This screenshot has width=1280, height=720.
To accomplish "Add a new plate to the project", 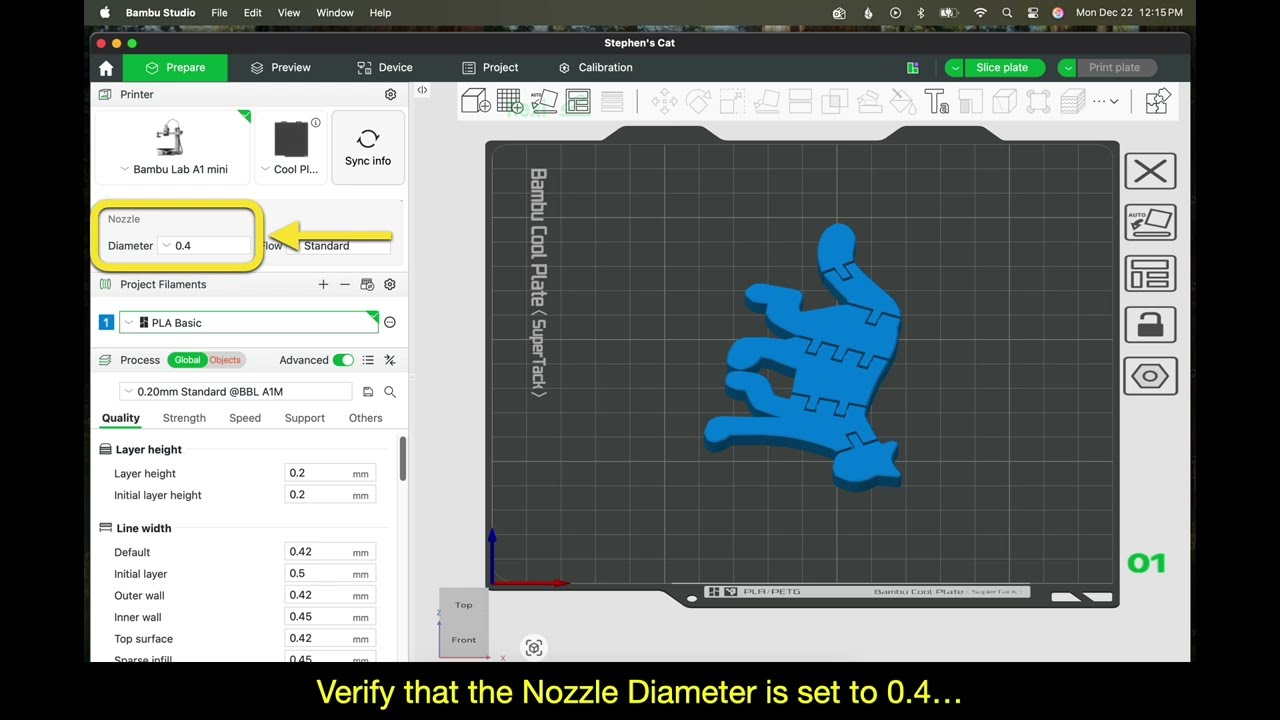I will [x=510, y=101].
